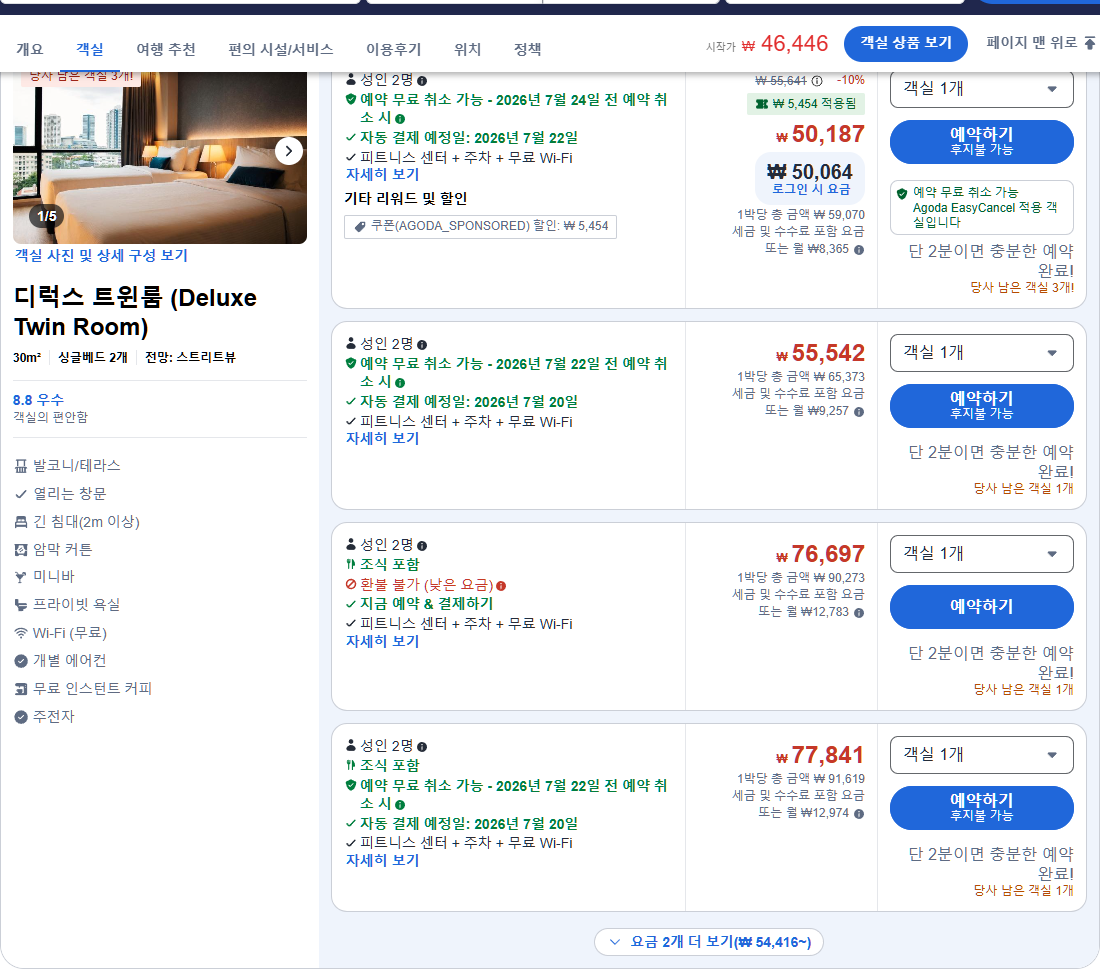Click the Wi-Fi (무료) signal icon

tap(21, 633)
